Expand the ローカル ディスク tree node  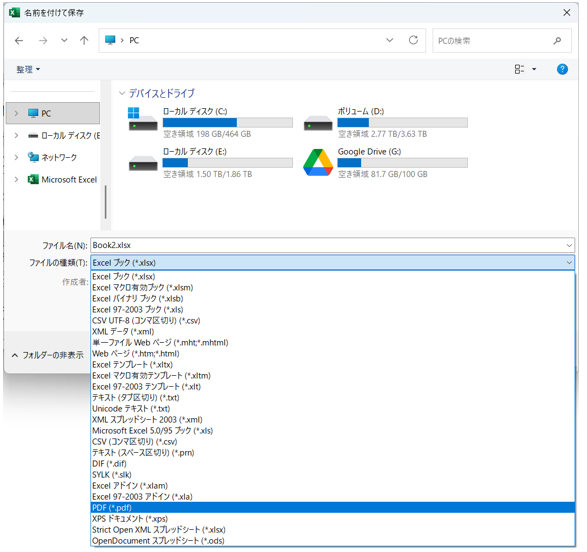tap(16, 135)
